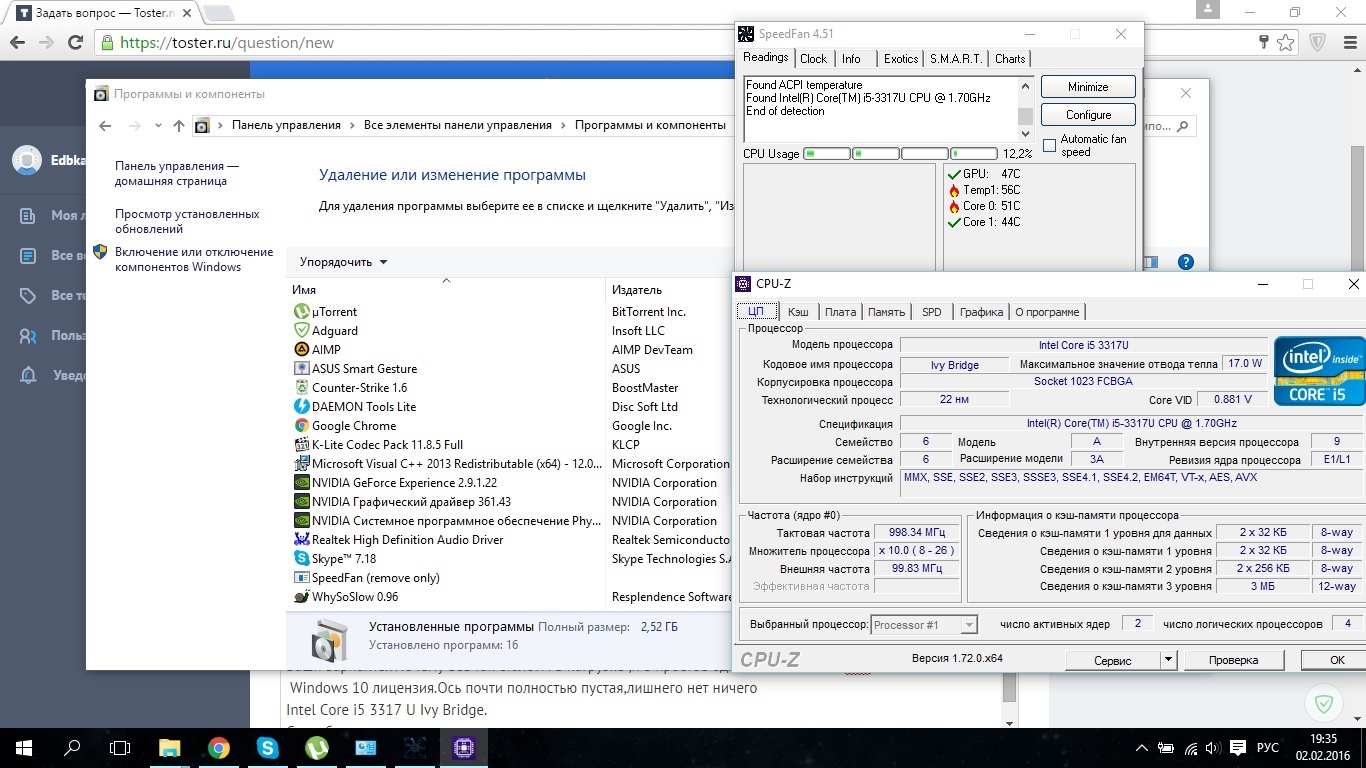Click the Adguard shield icon in list
The image size is (1366, 768).
pyautogui.click(x=302, y=331)
